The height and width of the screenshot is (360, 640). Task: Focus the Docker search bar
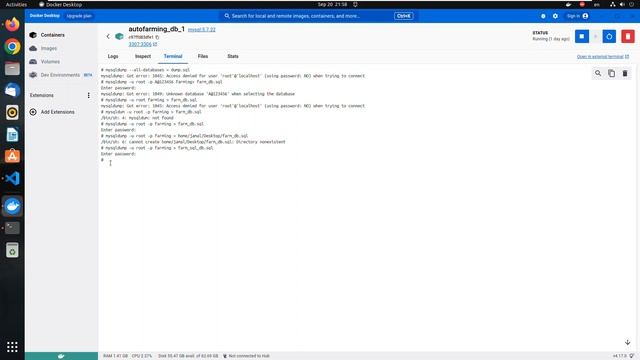(x=318, y=16)
